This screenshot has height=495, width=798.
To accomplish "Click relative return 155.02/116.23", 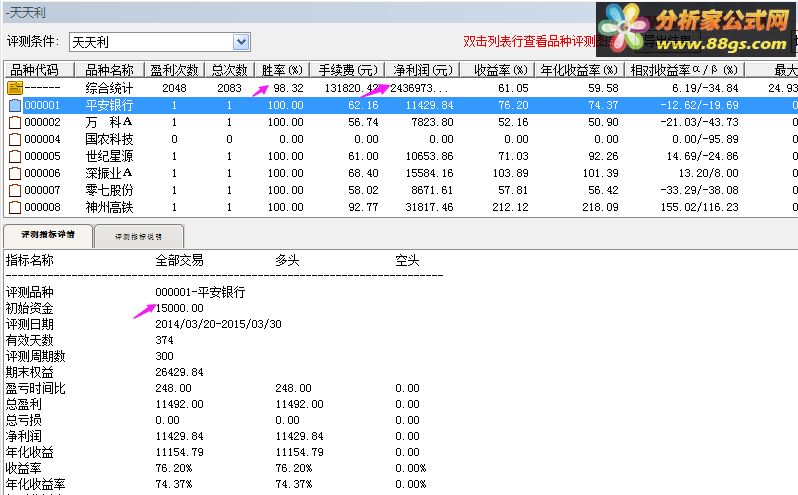I will tap(699, 207).
